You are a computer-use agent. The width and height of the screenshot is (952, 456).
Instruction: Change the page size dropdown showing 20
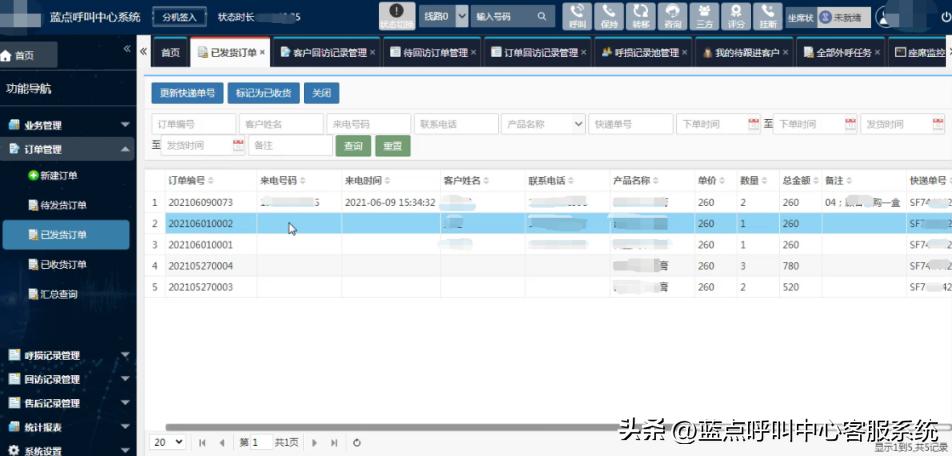167,442
